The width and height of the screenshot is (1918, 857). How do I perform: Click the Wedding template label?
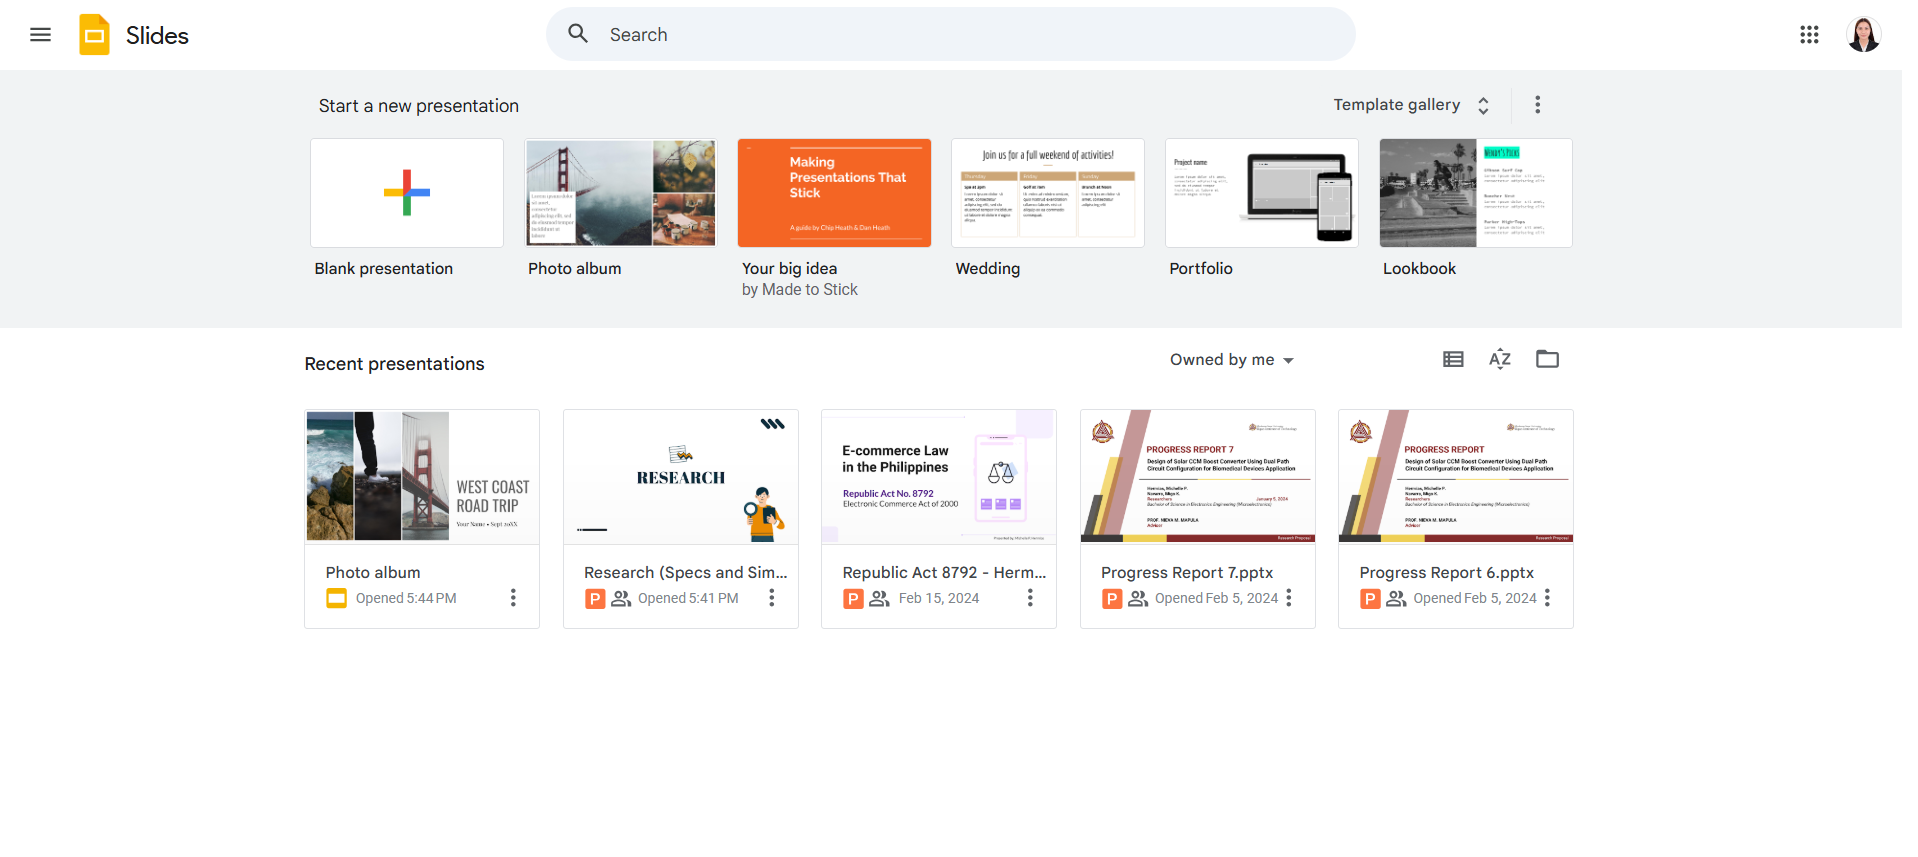click(x=988, y=269)
